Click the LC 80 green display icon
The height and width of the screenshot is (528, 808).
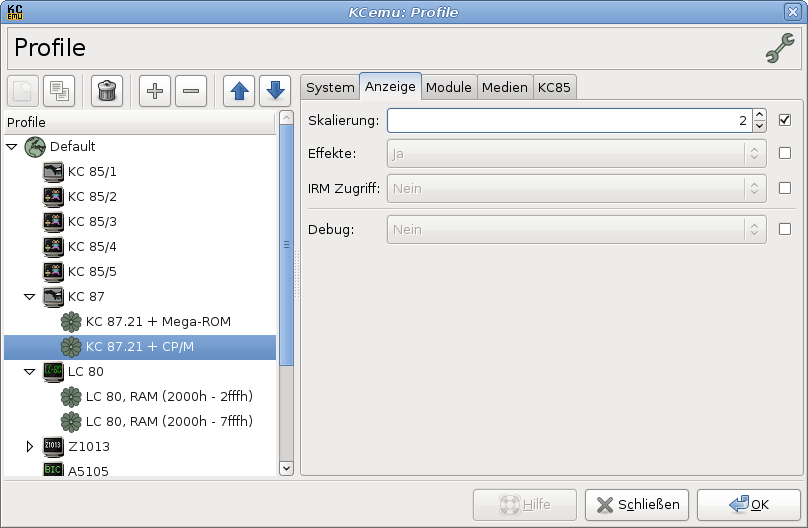coord(53,372)
